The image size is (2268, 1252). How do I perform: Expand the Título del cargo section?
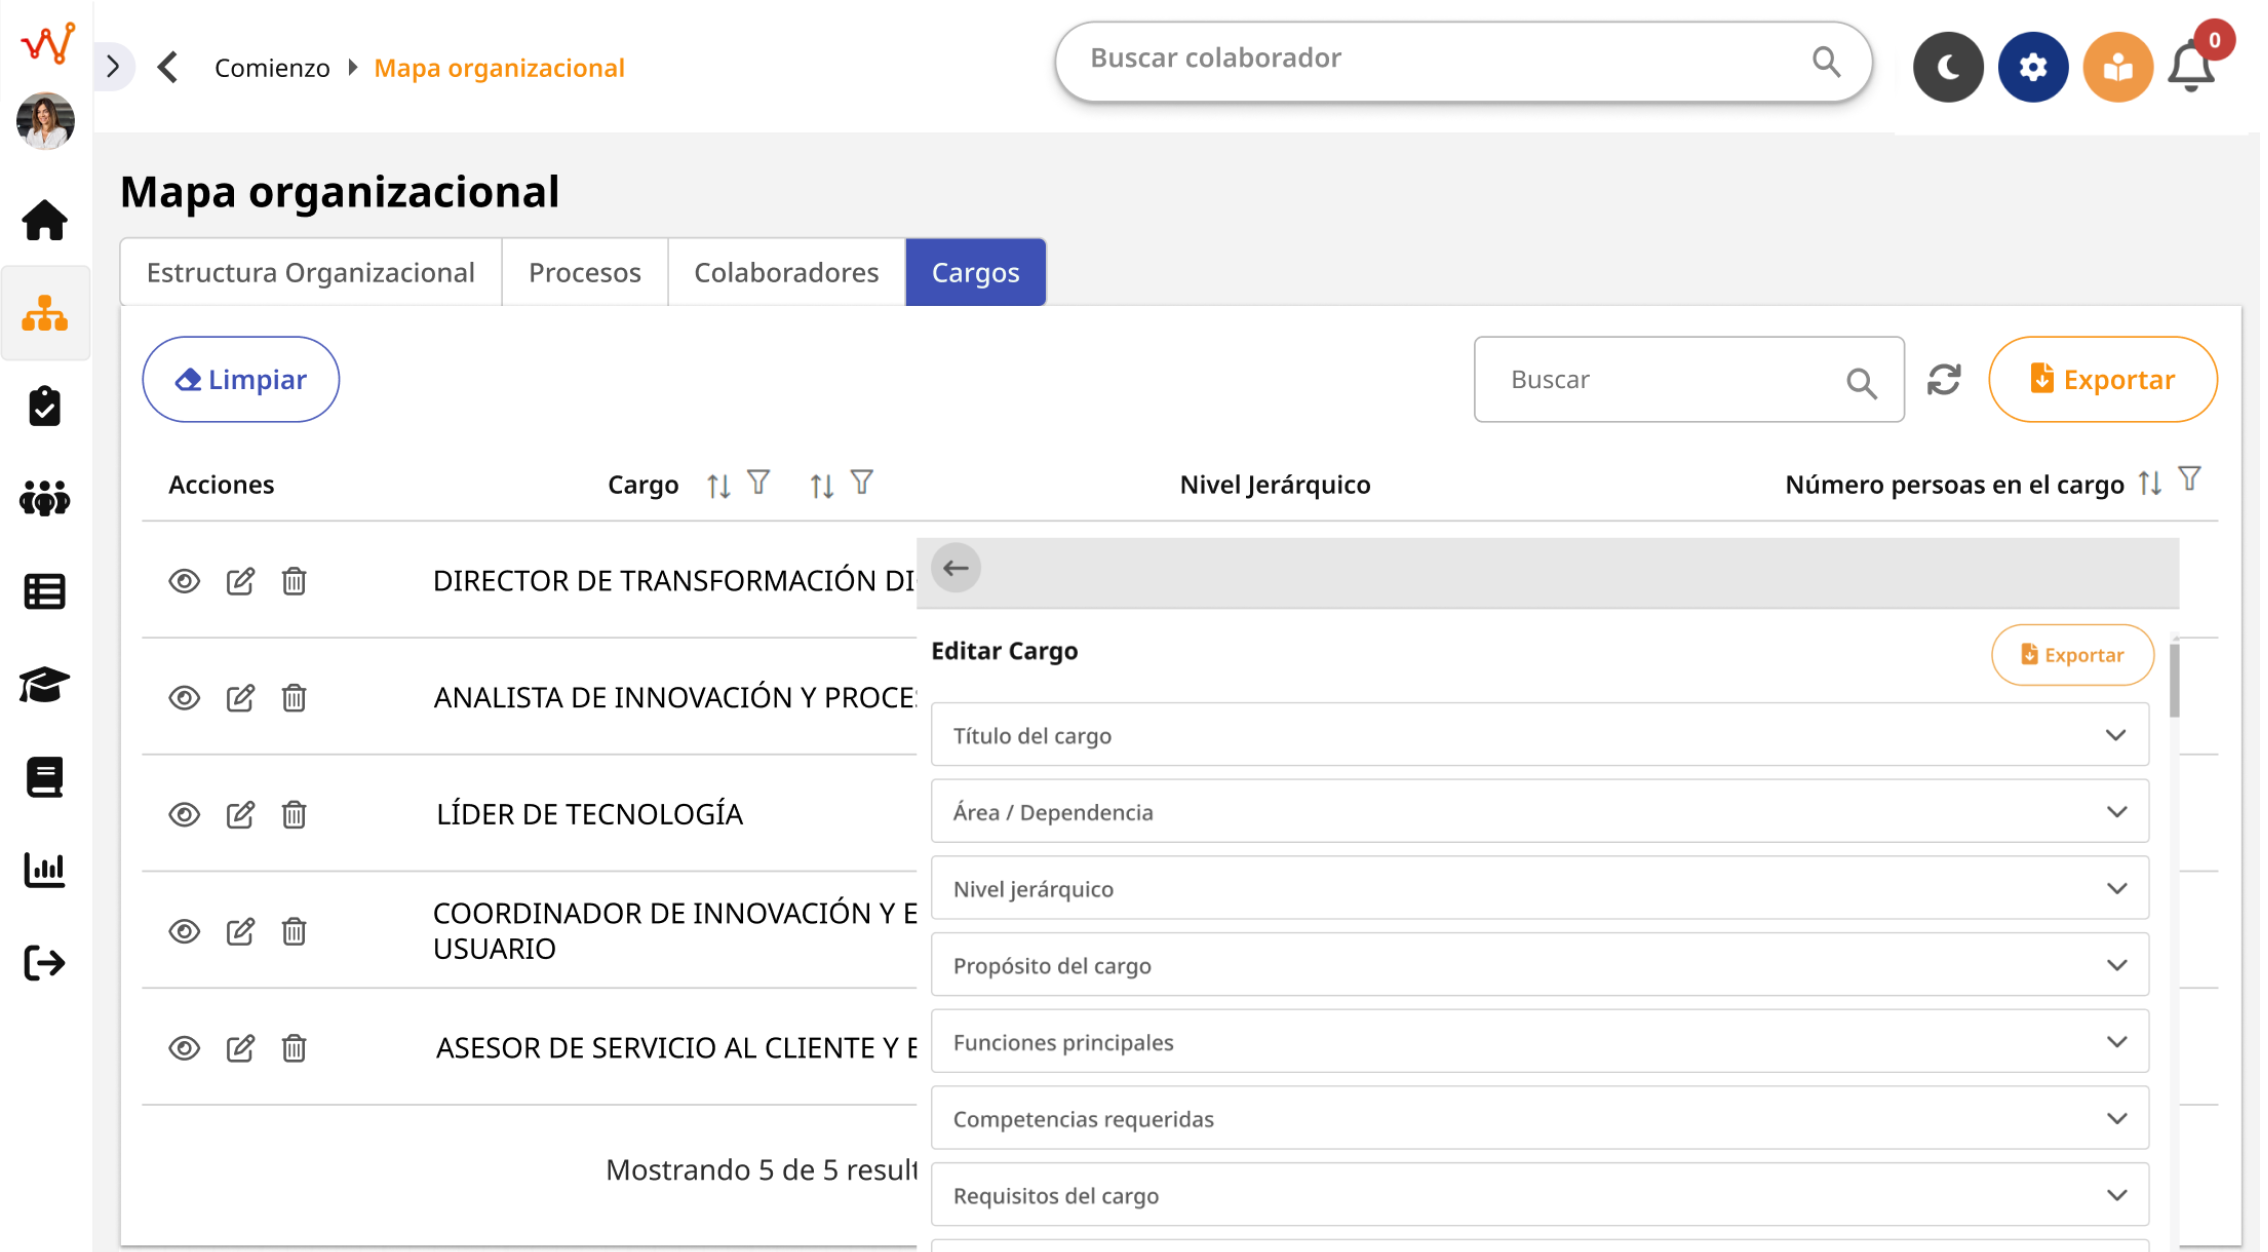(1539, 735)
